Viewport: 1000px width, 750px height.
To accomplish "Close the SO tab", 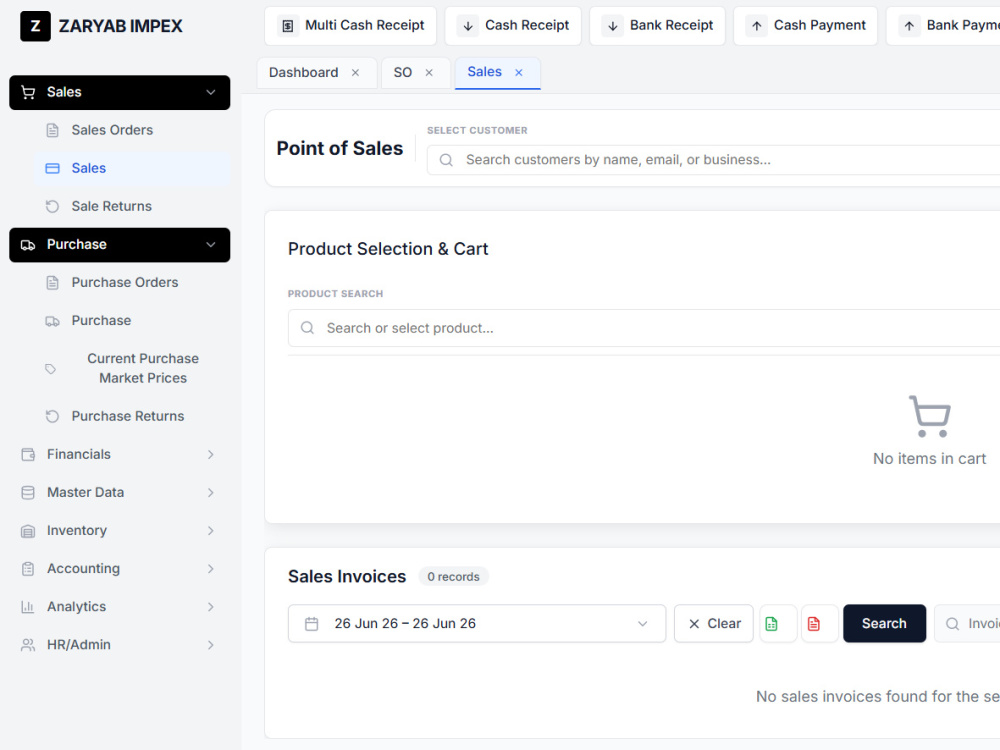I will (429, 73).
